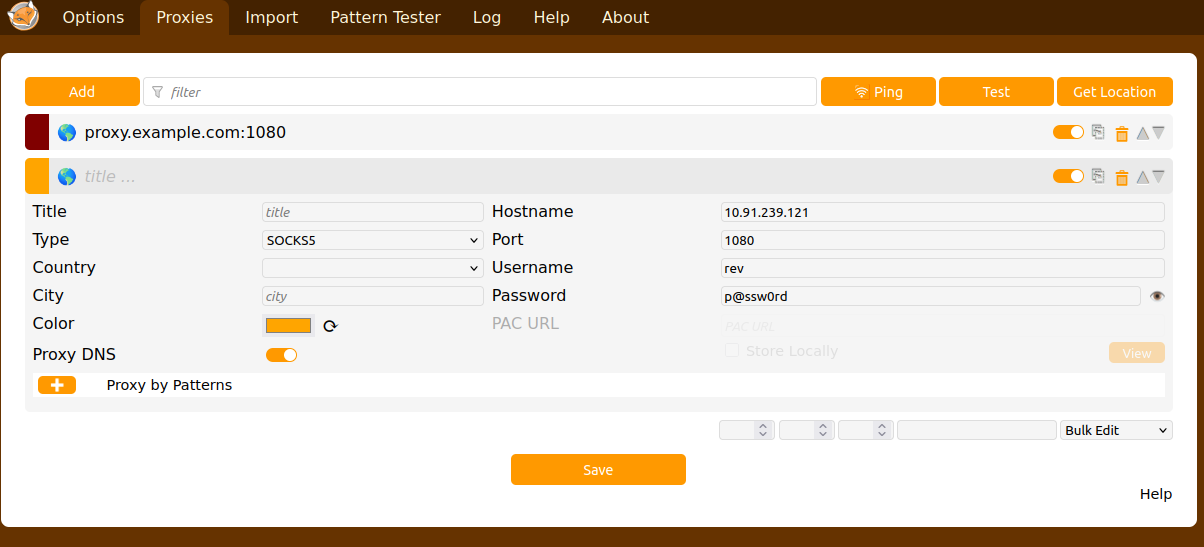This screenshot has height=547, width=1204.
Task: Open the Import tab
Action: [x=271, y=17]
